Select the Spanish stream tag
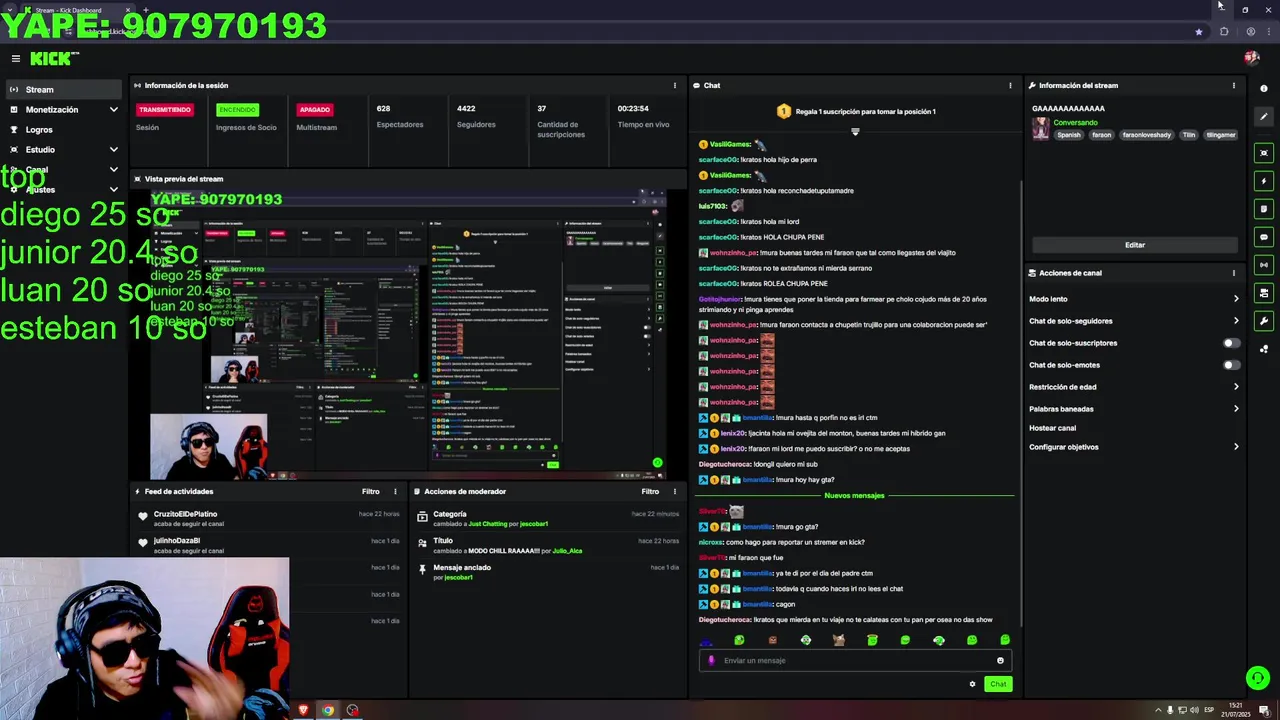The height and width of the screenshot is (720, 1280). pos(1069,135)
